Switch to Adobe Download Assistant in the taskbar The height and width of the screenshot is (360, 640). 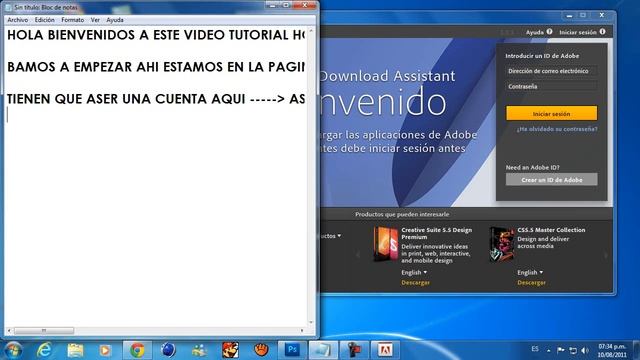pos(385,350)
